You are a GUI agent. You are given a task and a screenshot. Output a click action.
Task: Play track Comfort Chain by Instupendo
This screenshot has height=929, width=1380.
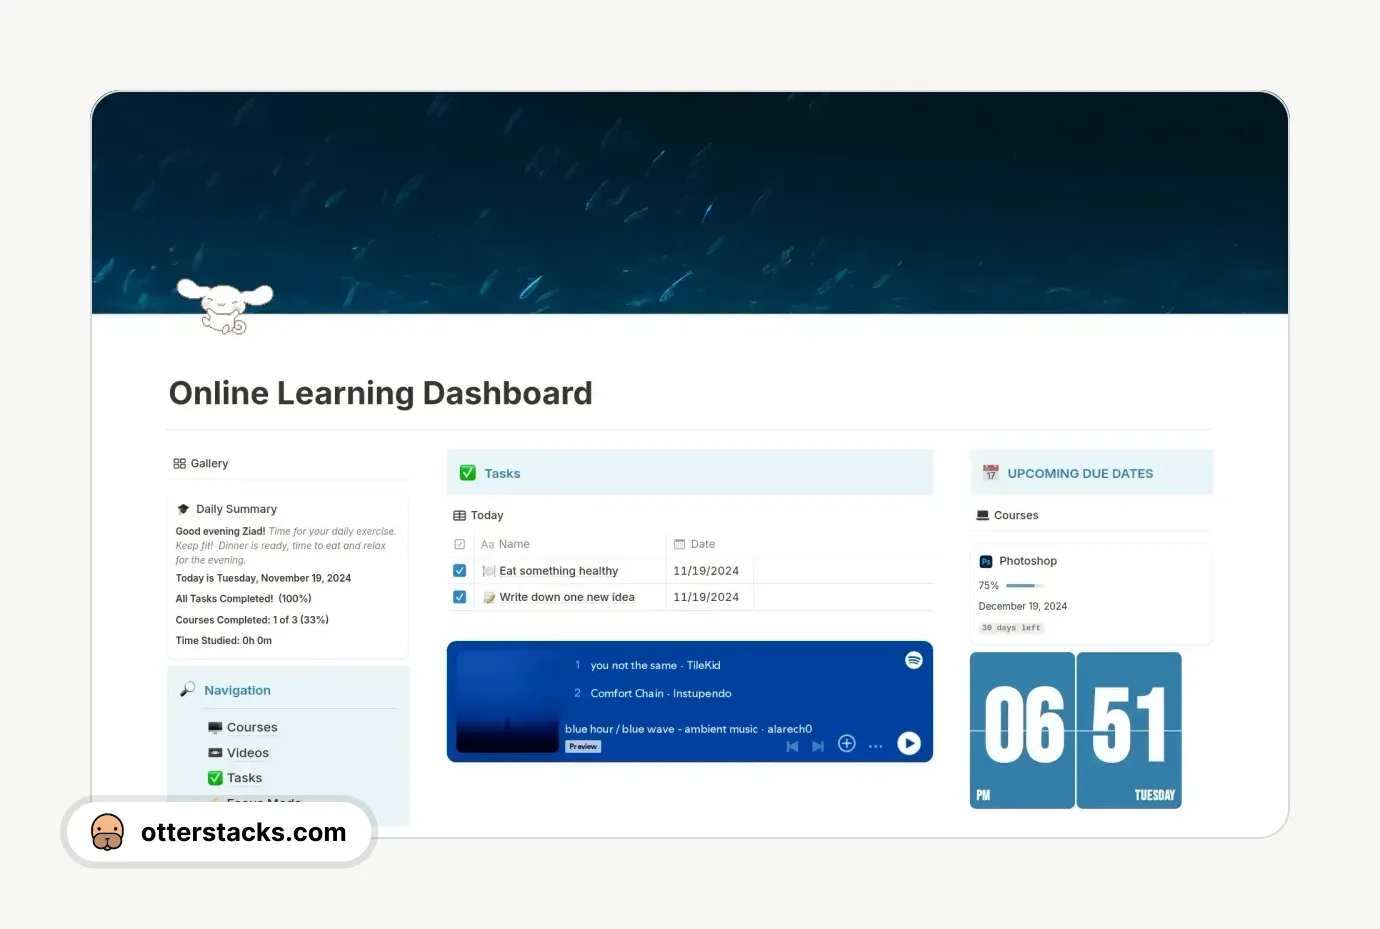pyautogui.click(x=661, y=693)
